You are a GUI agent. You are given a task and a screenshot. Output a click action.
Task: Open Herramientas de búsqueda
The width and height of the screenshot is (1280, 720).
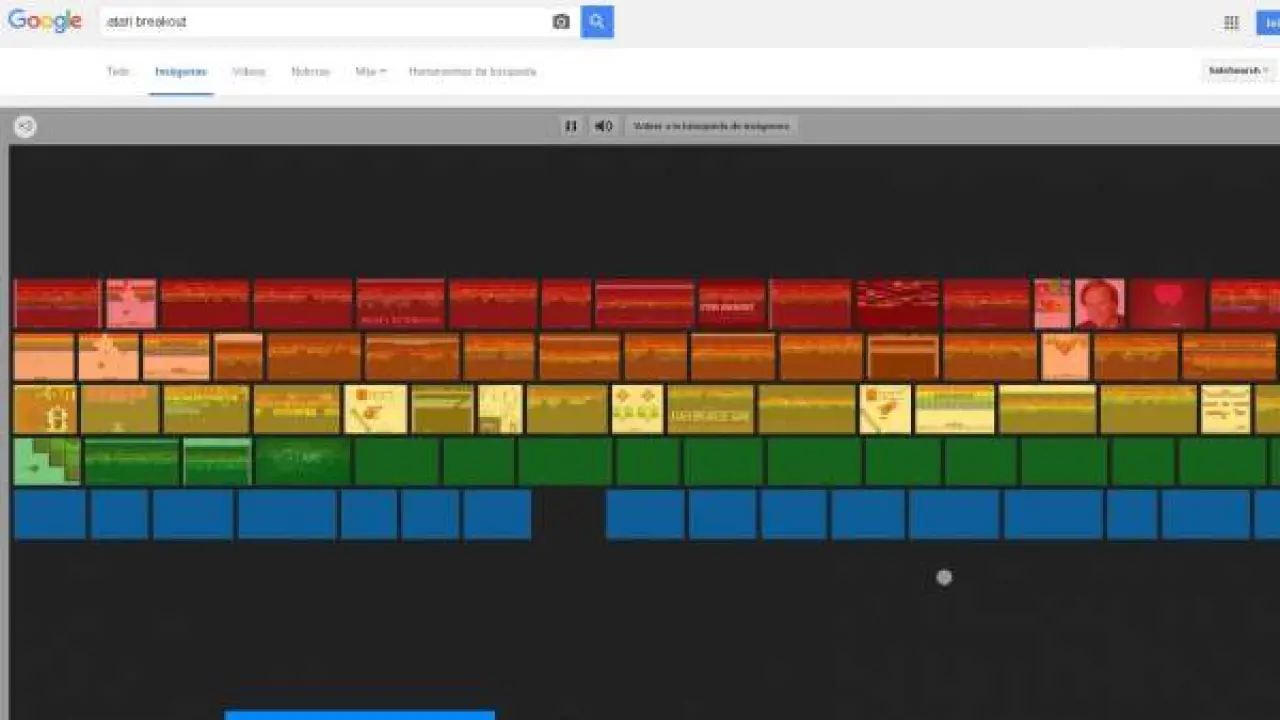pyautogui.click(x=472, y=72)
